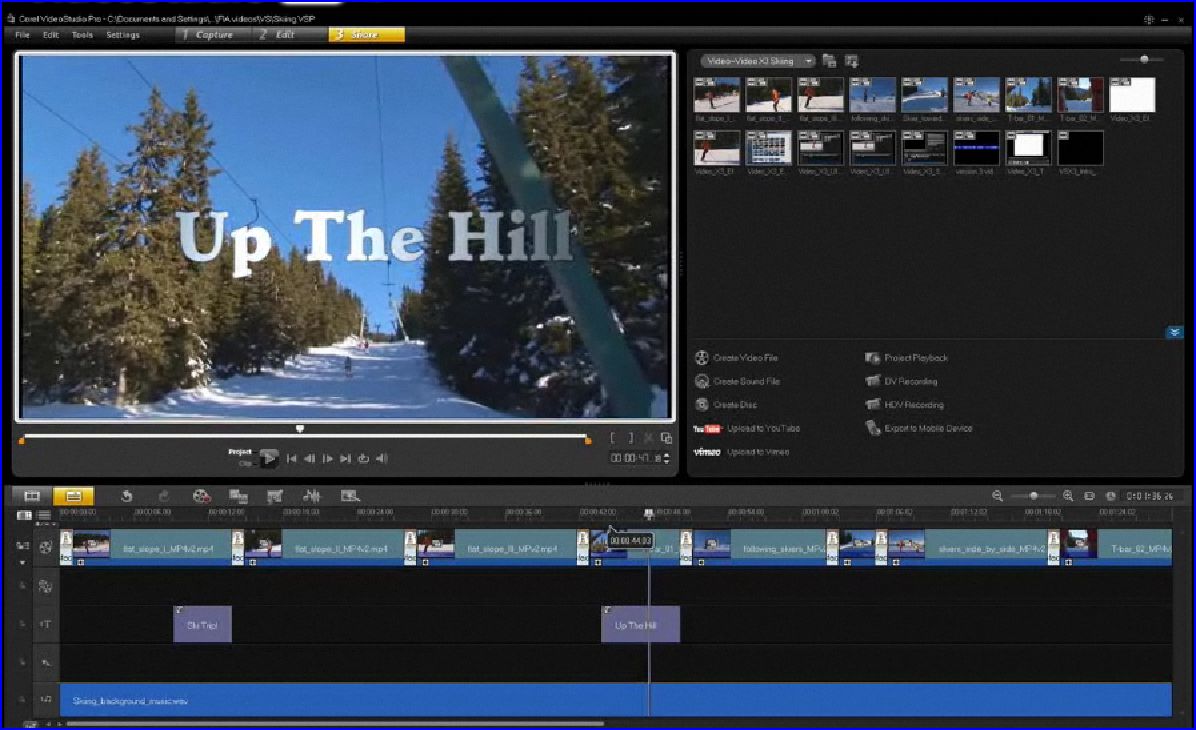Jump to start with the Home button
The height and width of the screenshot is (730, 1196).
(291, 458)
